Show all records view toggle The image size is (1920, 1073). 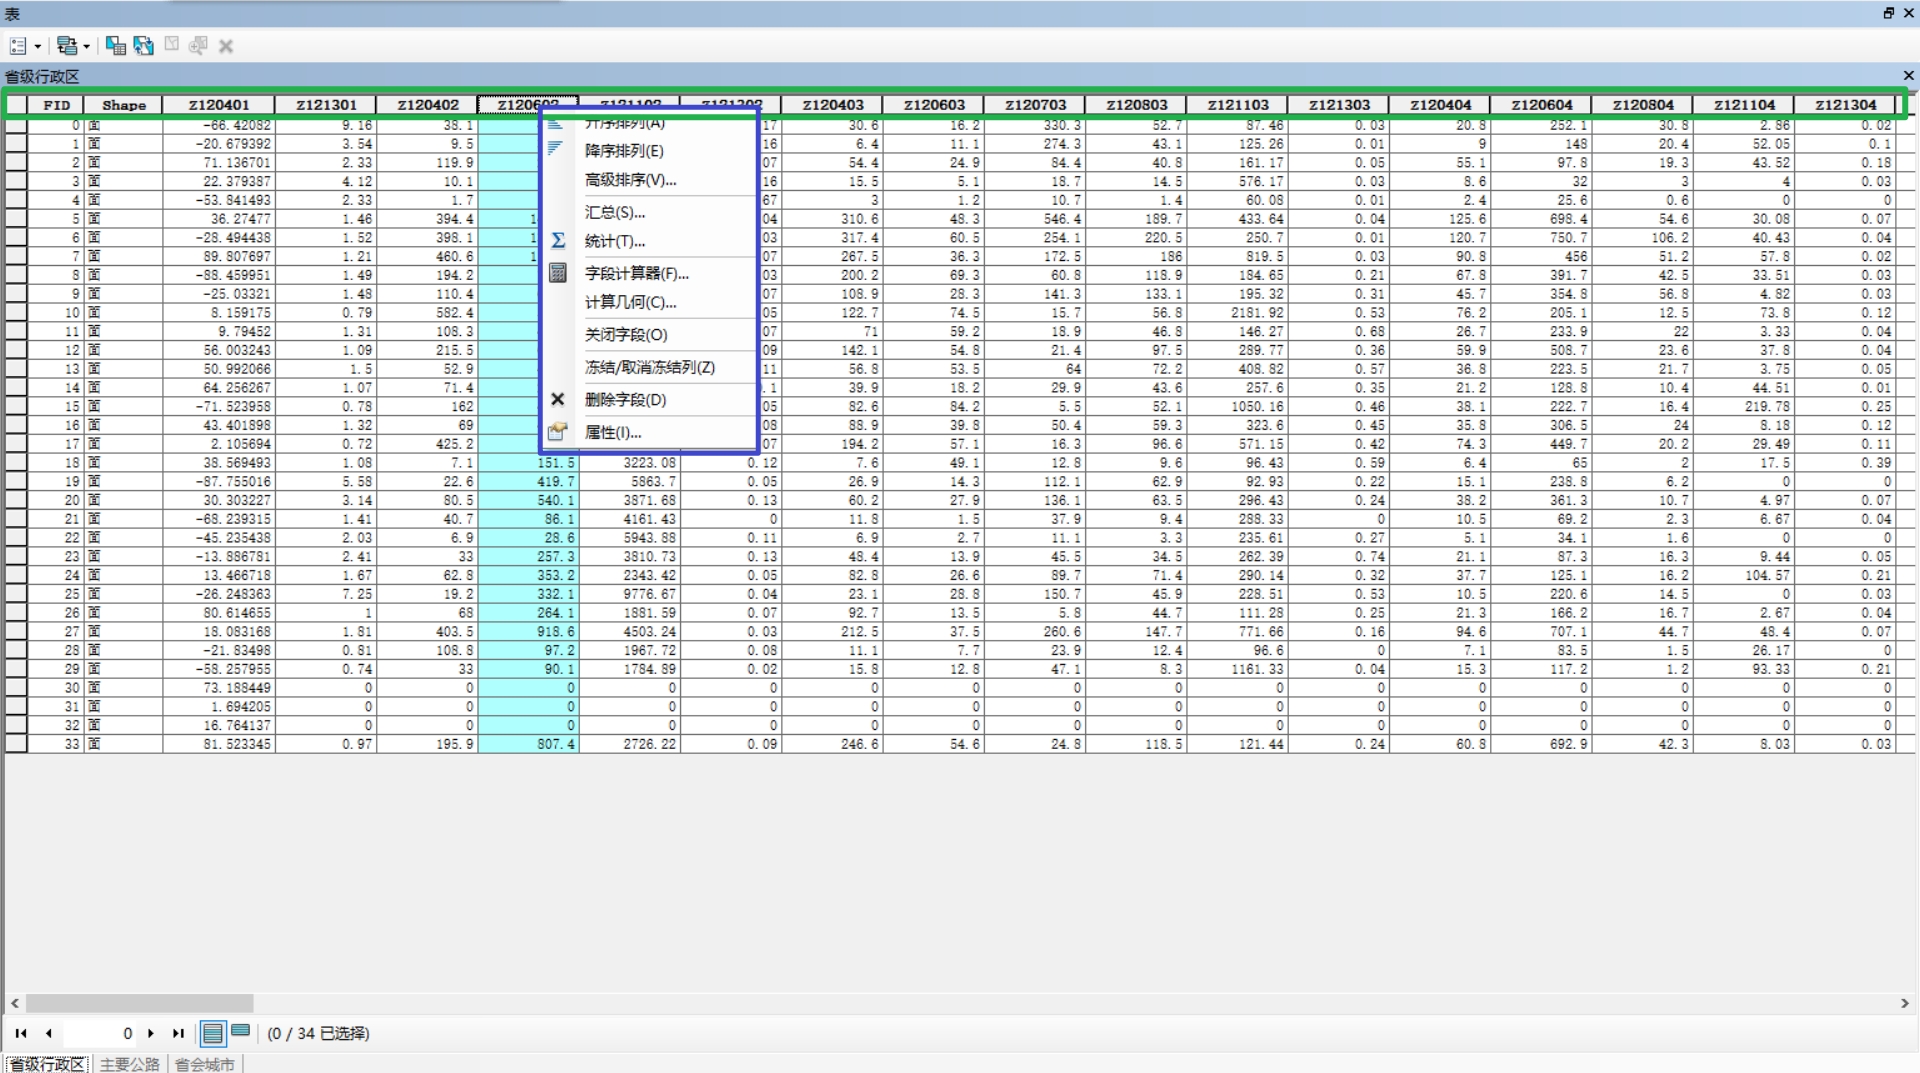coord(213,1033)
